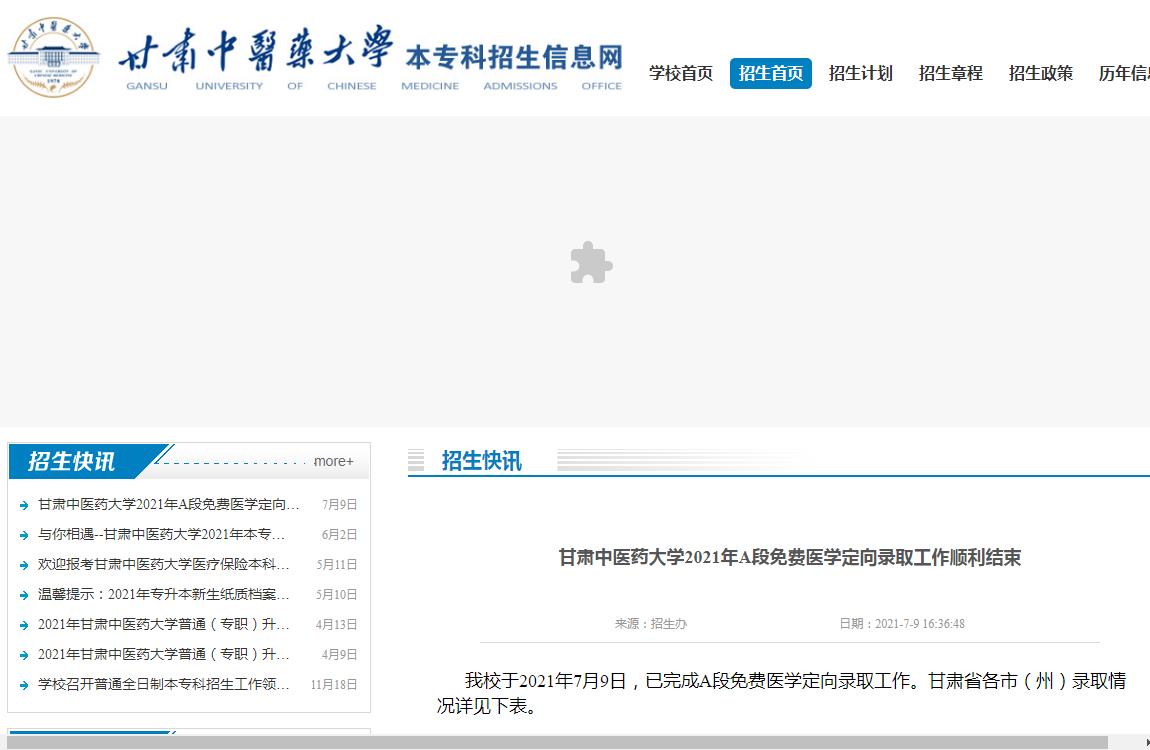Click the 招生快讯 content section heading
Image resolution: width=1150 pixels, height=750 pixels.
[481, 461]
